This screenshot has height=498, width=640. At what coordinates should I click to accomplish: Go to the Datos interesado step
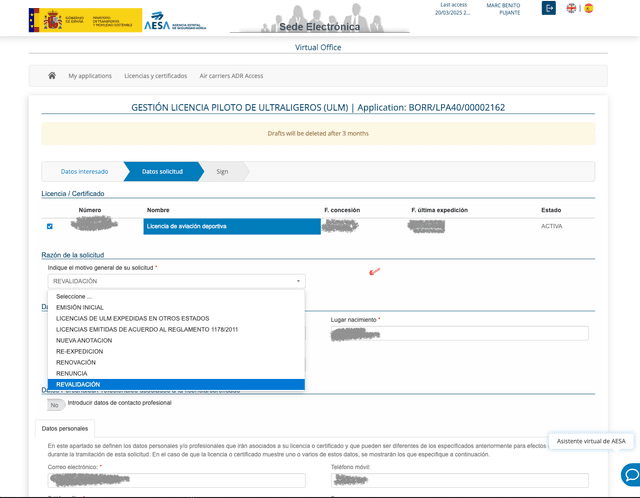(x=84, y=171)
